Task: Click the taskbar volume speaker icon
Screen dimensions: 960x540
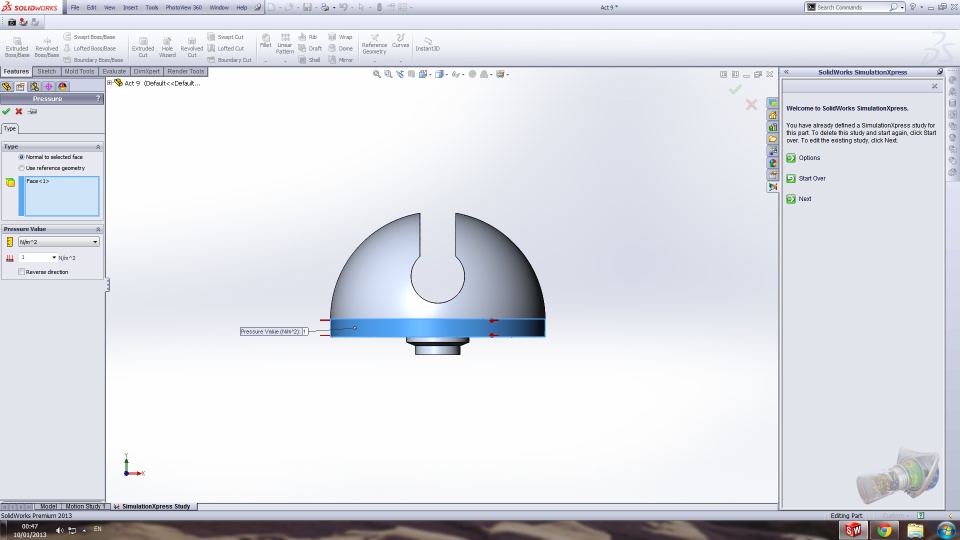Action: pos(59,530)
